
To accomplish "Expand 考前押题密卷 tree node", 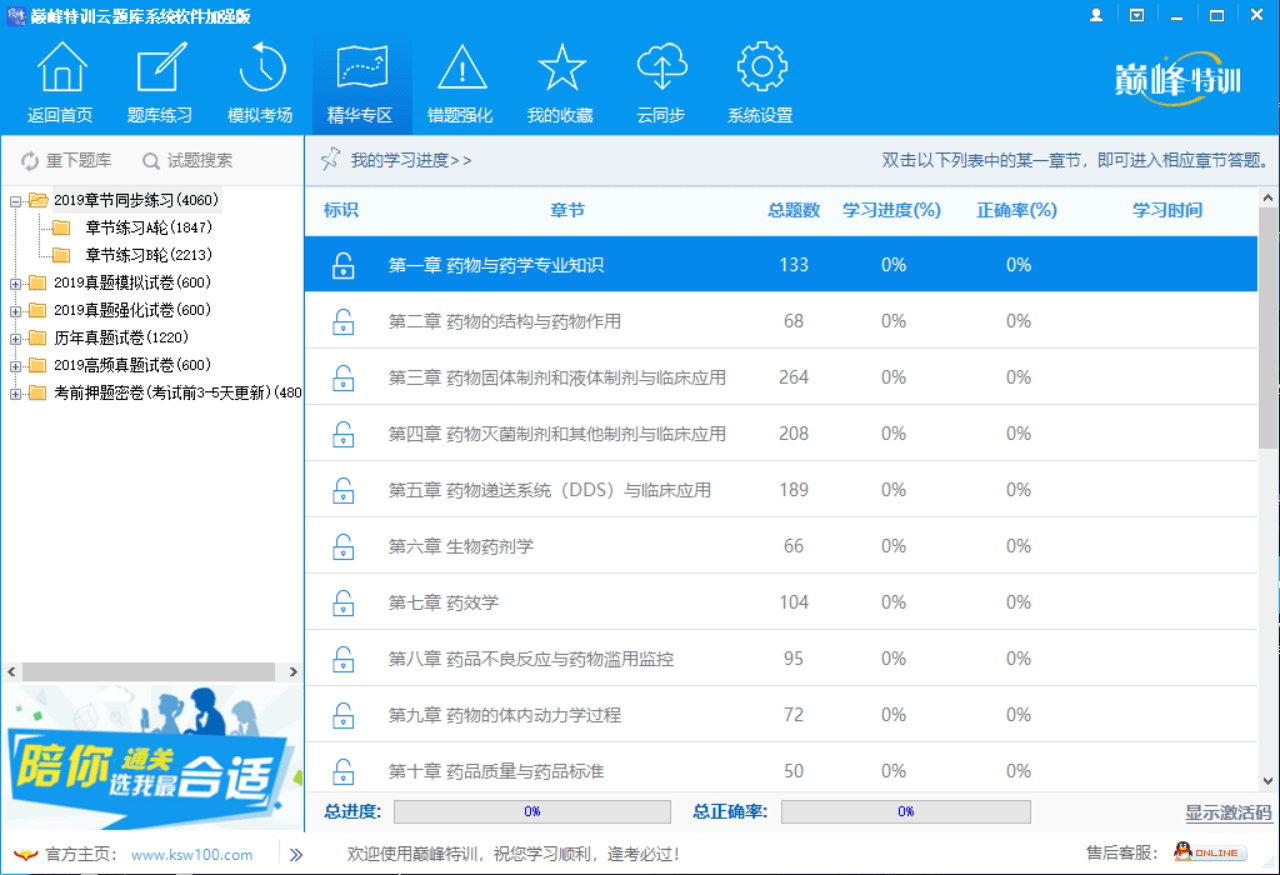I will pyautogui.click(x=15, y=393).
